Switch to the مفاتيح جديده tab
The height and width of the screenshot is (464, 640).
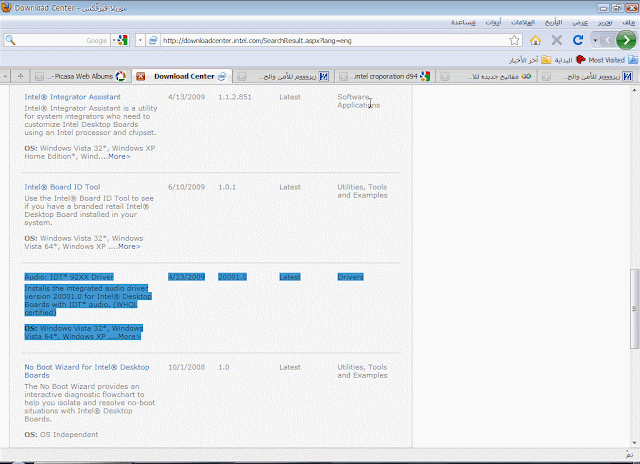(x=486, y=76)
